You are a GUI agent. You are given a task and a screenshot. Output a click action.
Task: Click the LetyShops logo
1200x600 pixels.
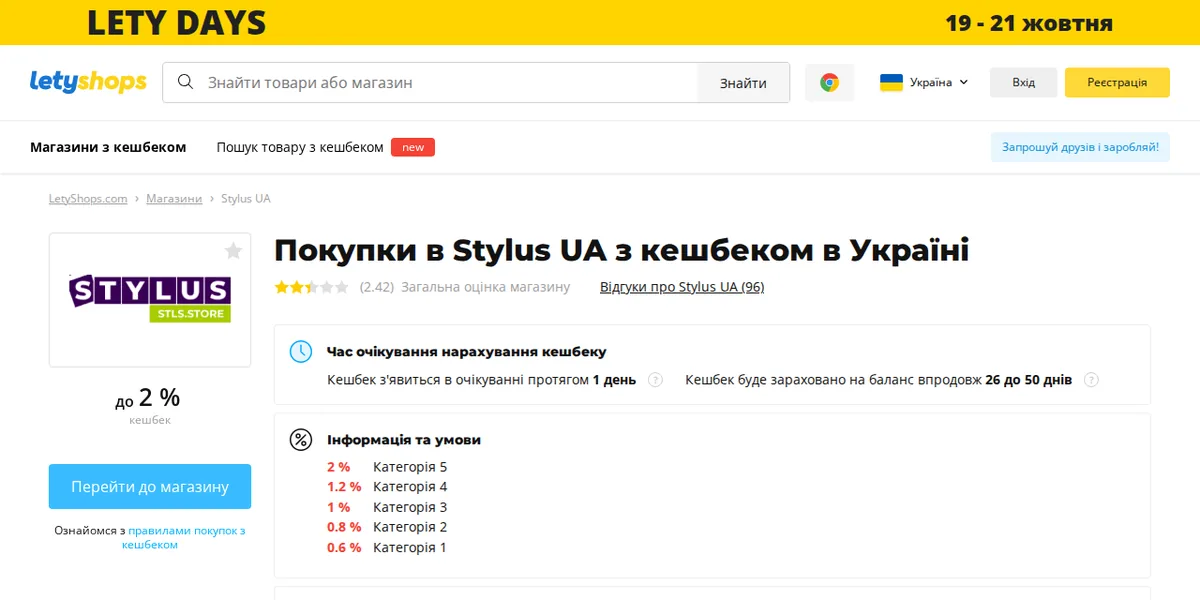click(x=88, y=82)
